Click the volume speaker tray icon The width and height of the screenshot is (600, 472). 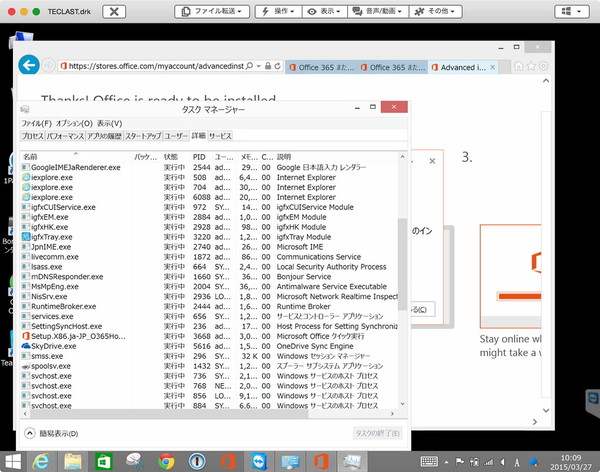pyautogui.click(x=502, y=462)
